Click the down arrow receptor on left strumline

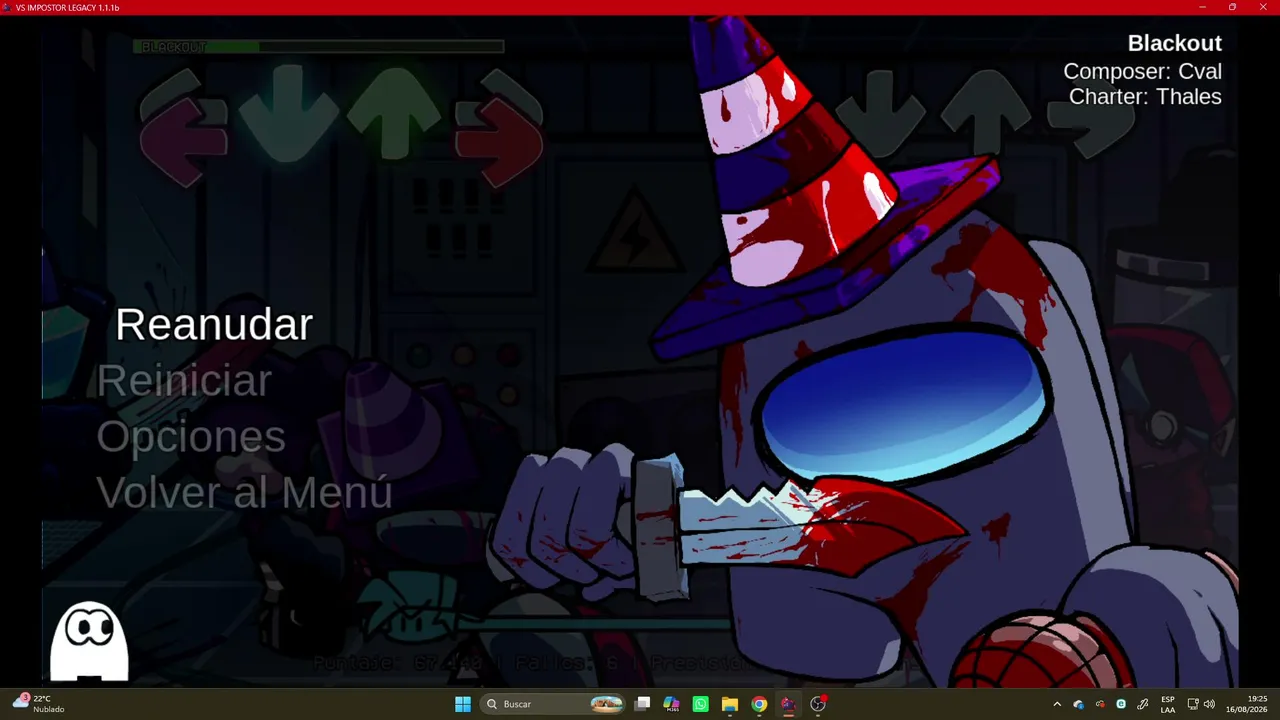point(288,114)
